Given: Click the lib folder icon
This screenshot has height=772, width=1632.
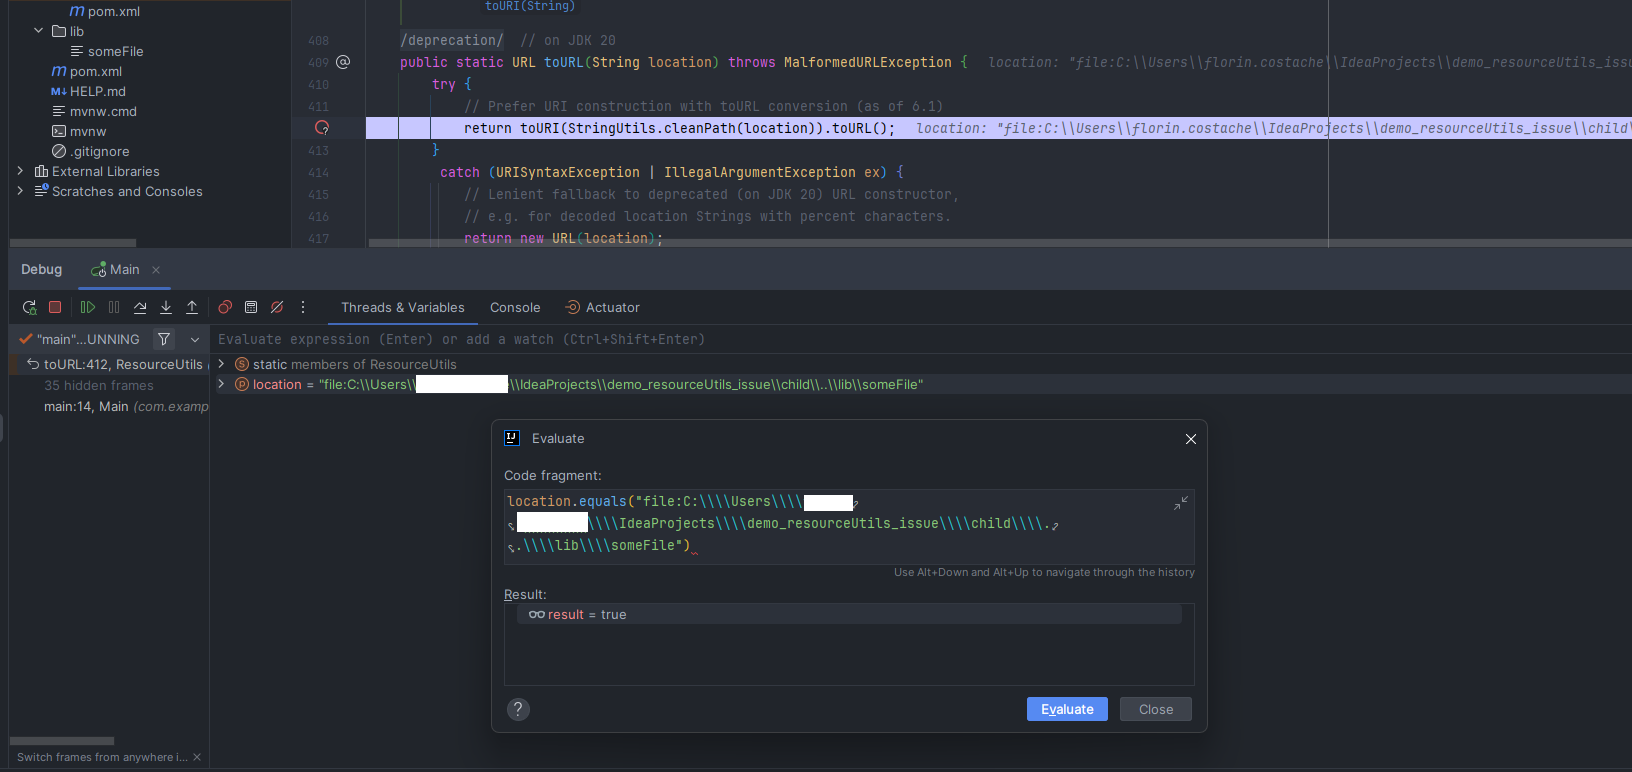Looking at the screenshot, I should pyautogui.click(x=59, y=31).
